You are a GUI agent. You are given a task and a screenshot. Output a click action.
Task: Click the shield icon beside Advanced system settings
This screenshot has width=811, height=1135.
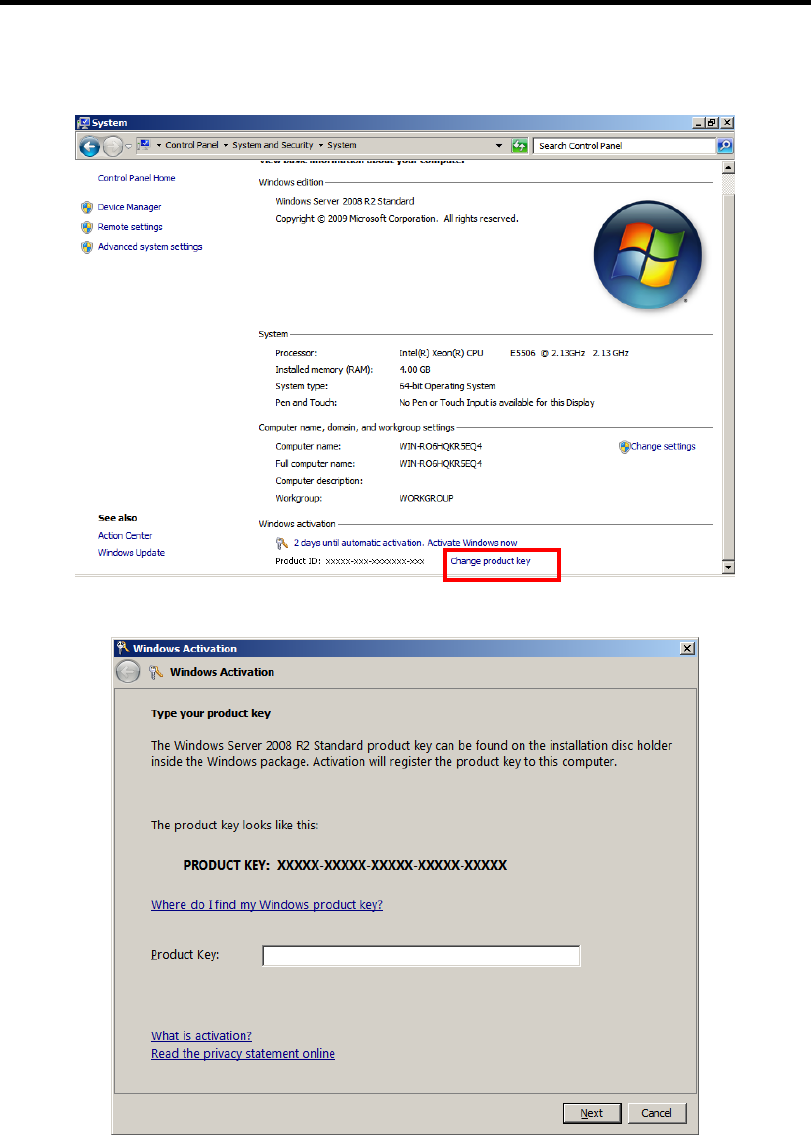(x=87, y=248)
